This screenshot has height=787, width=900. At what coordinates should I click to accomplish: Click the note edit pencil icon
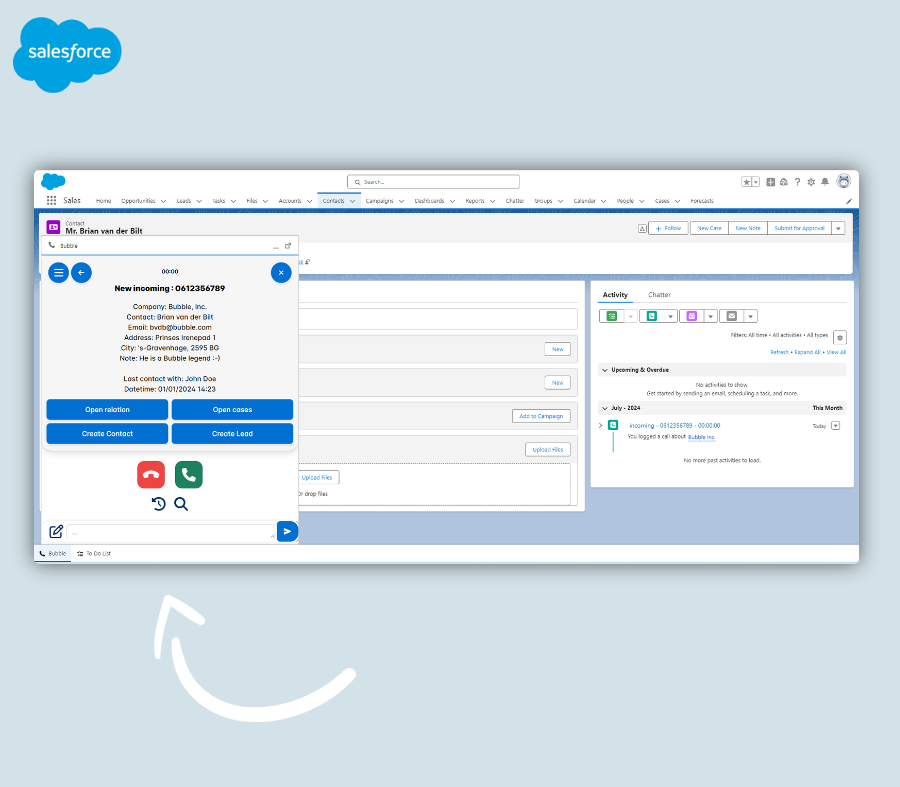pyautogui.click(x=56, y=532)
